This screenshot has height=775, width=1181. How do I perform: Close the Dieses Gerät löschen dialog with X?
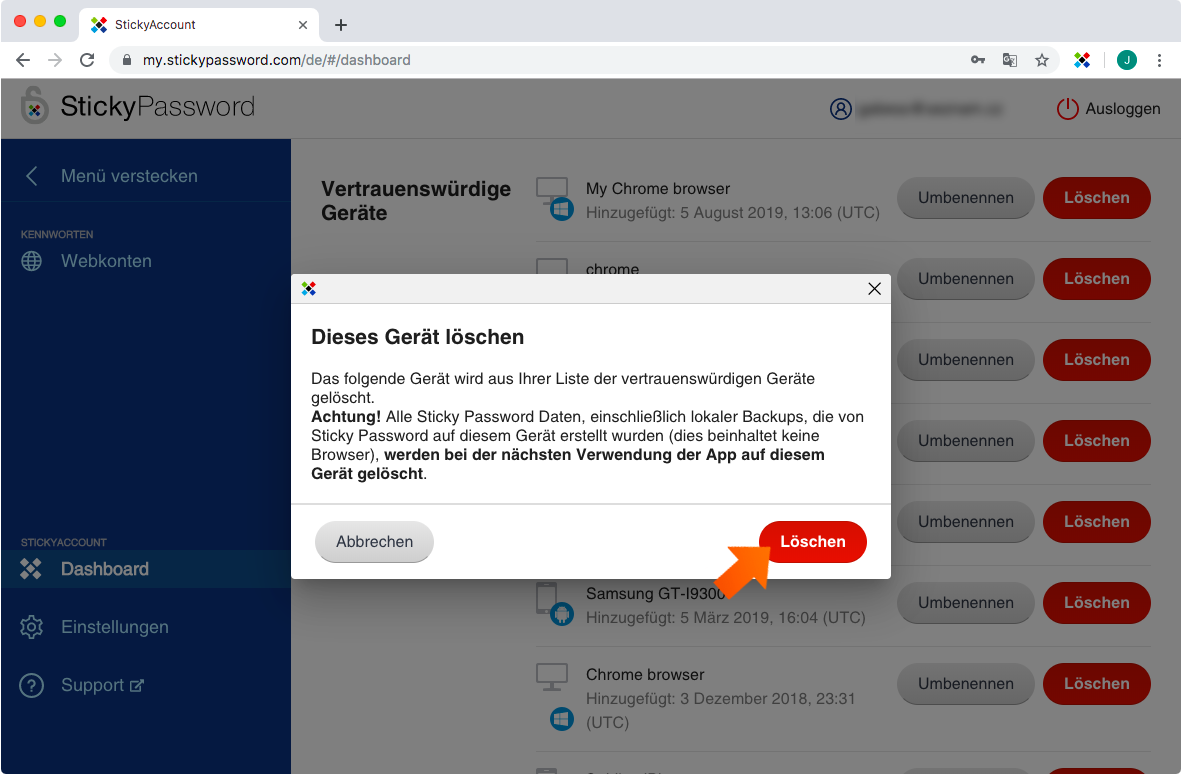[x=874, y=288]
